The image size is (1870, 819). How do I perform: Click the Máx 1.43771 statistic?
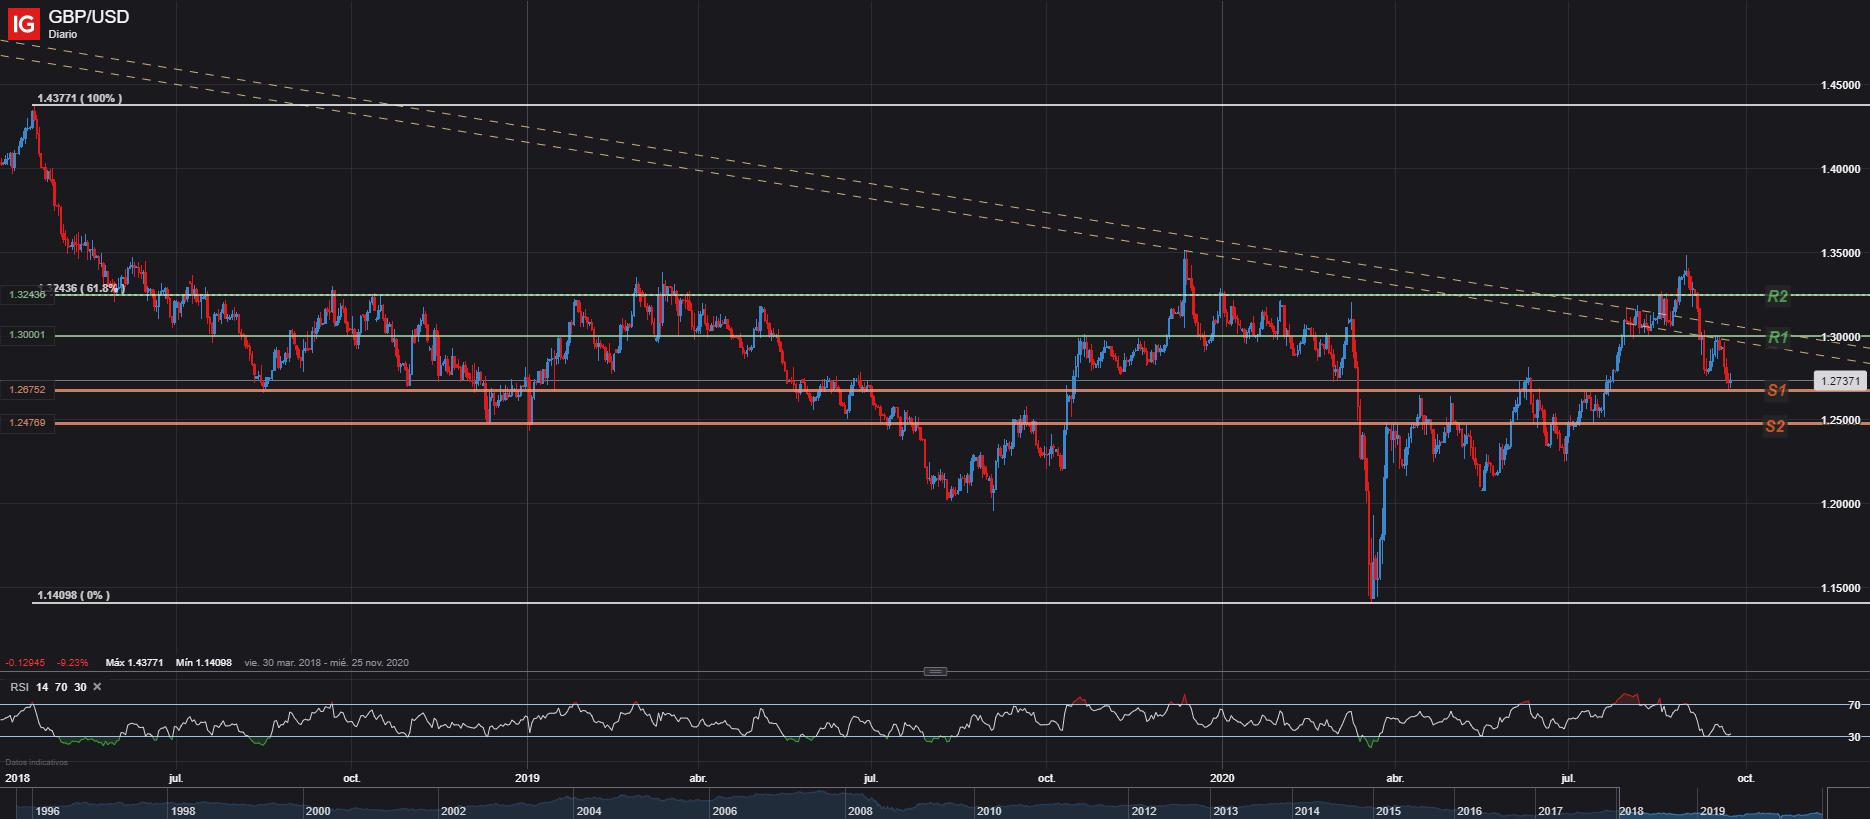[134, 663]
